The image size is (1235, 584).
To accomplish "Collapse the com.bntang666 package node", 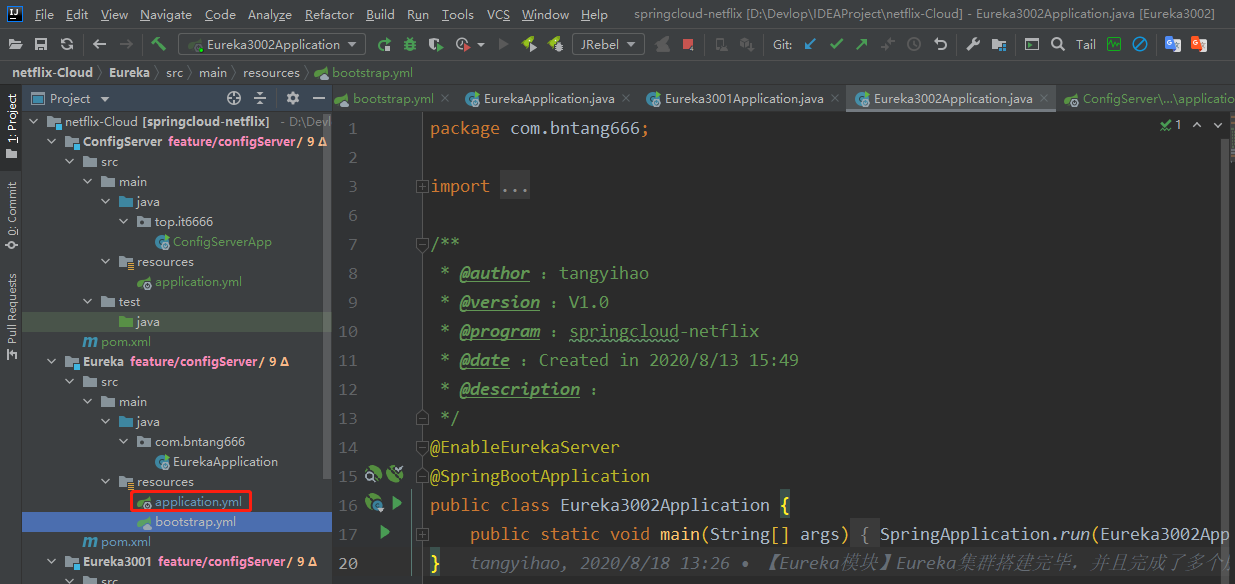I will (123, 441).
